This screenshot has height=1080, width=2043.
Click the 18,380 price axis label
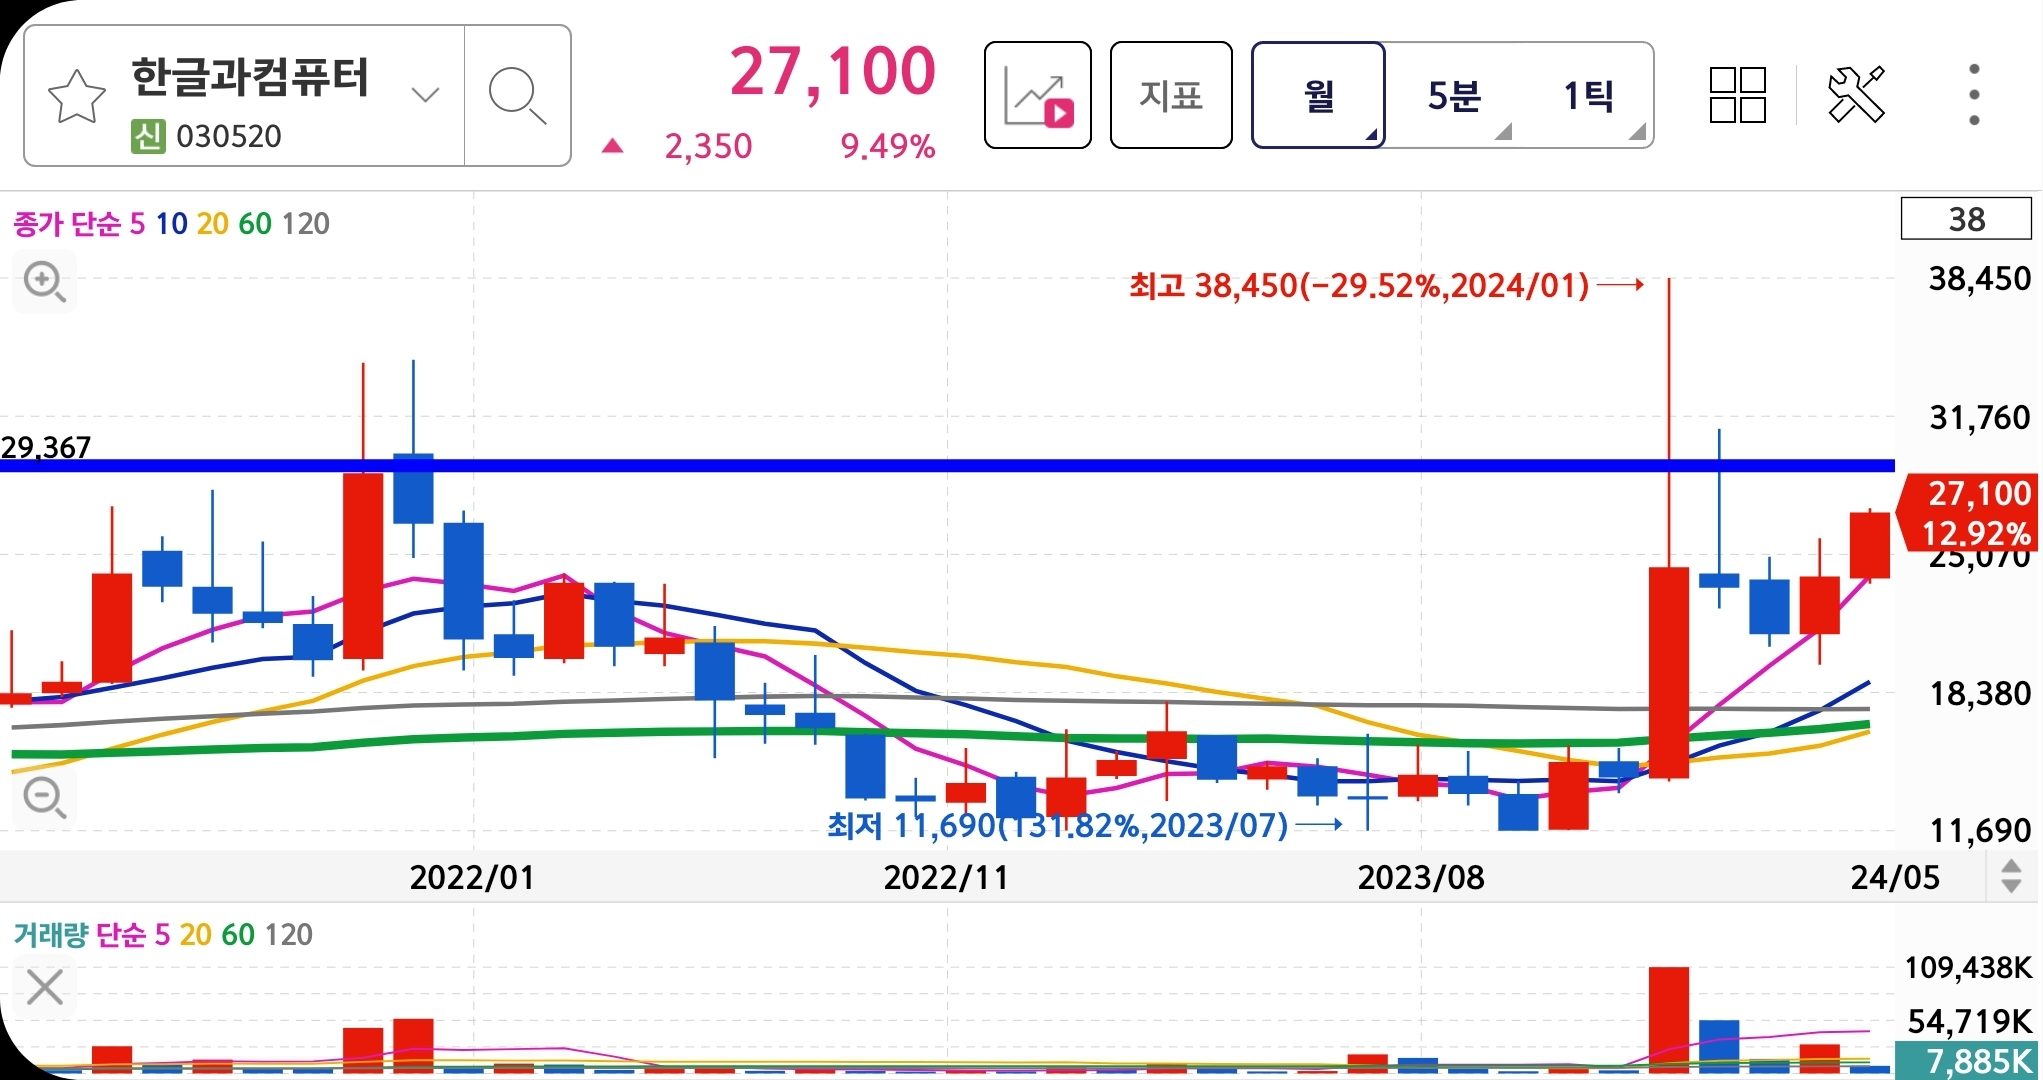1980,693
